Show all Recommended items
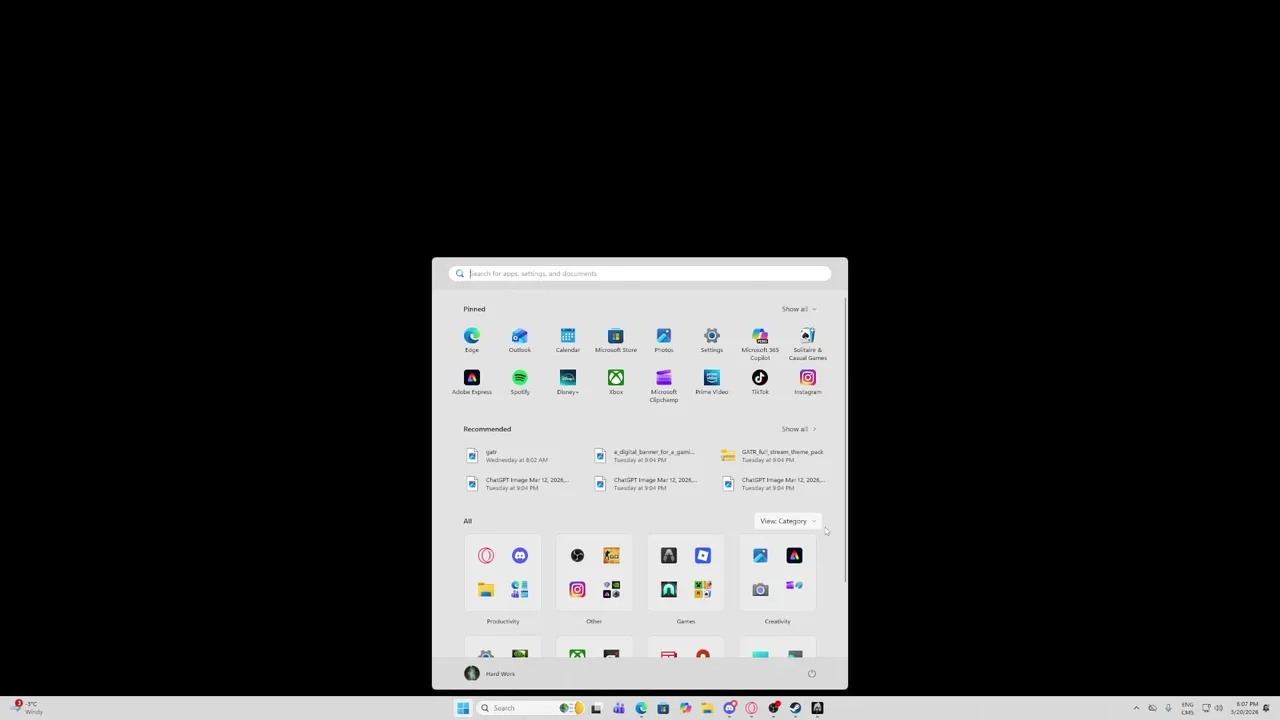 point(799,429)
